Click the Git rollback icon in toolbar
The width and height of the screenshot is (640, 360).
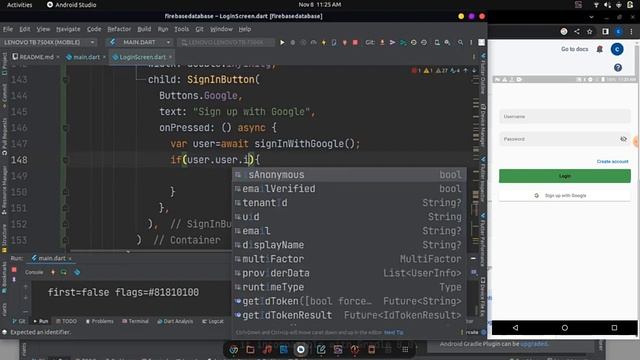click(424, 42)
